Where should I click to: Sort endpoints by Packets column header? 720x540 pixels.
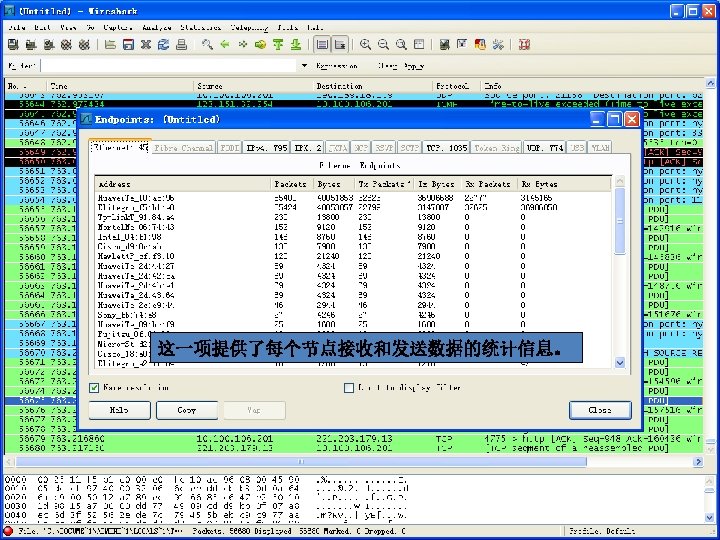[292, 184]
